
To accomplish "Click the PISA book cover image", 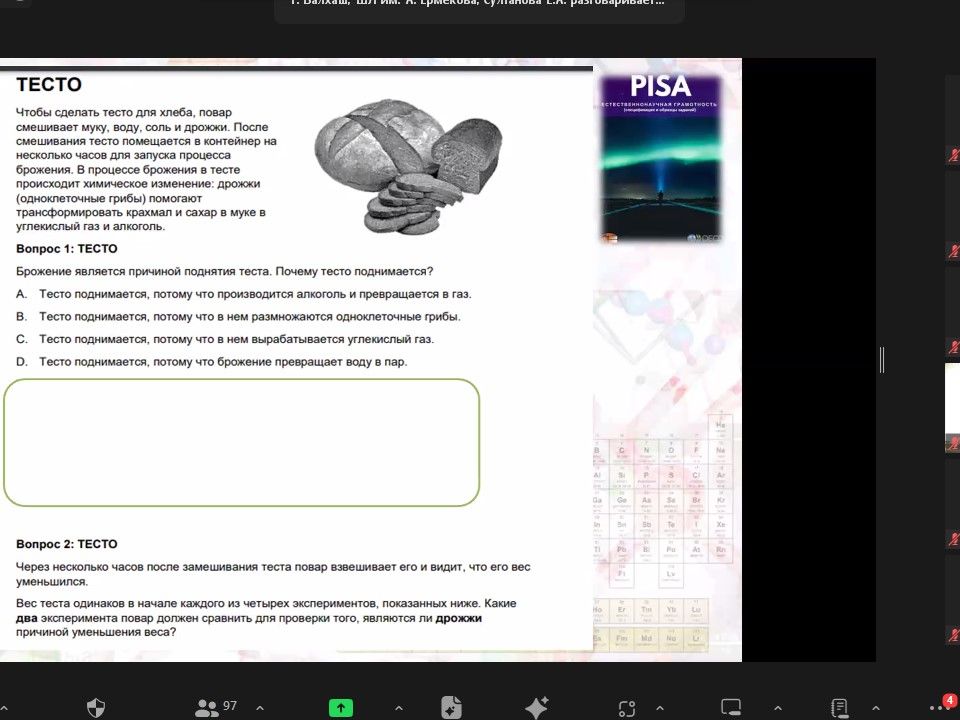I will (660, 160).
